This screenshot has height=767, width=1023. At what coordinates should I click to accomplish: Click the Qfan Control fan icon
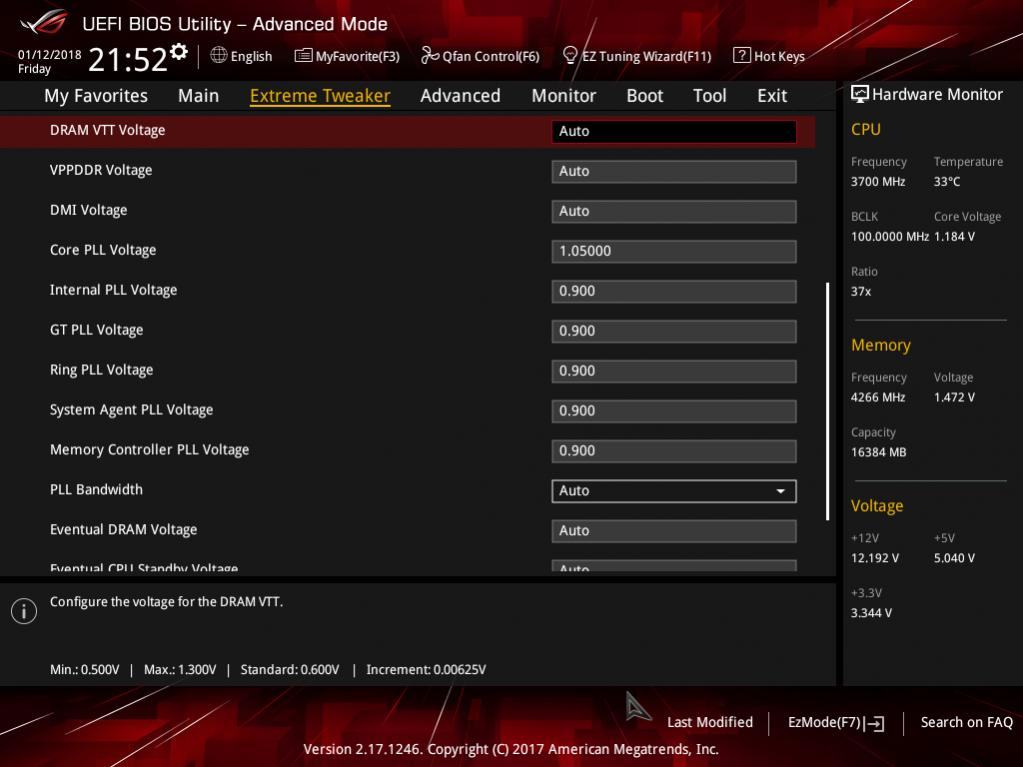(430, 55)
